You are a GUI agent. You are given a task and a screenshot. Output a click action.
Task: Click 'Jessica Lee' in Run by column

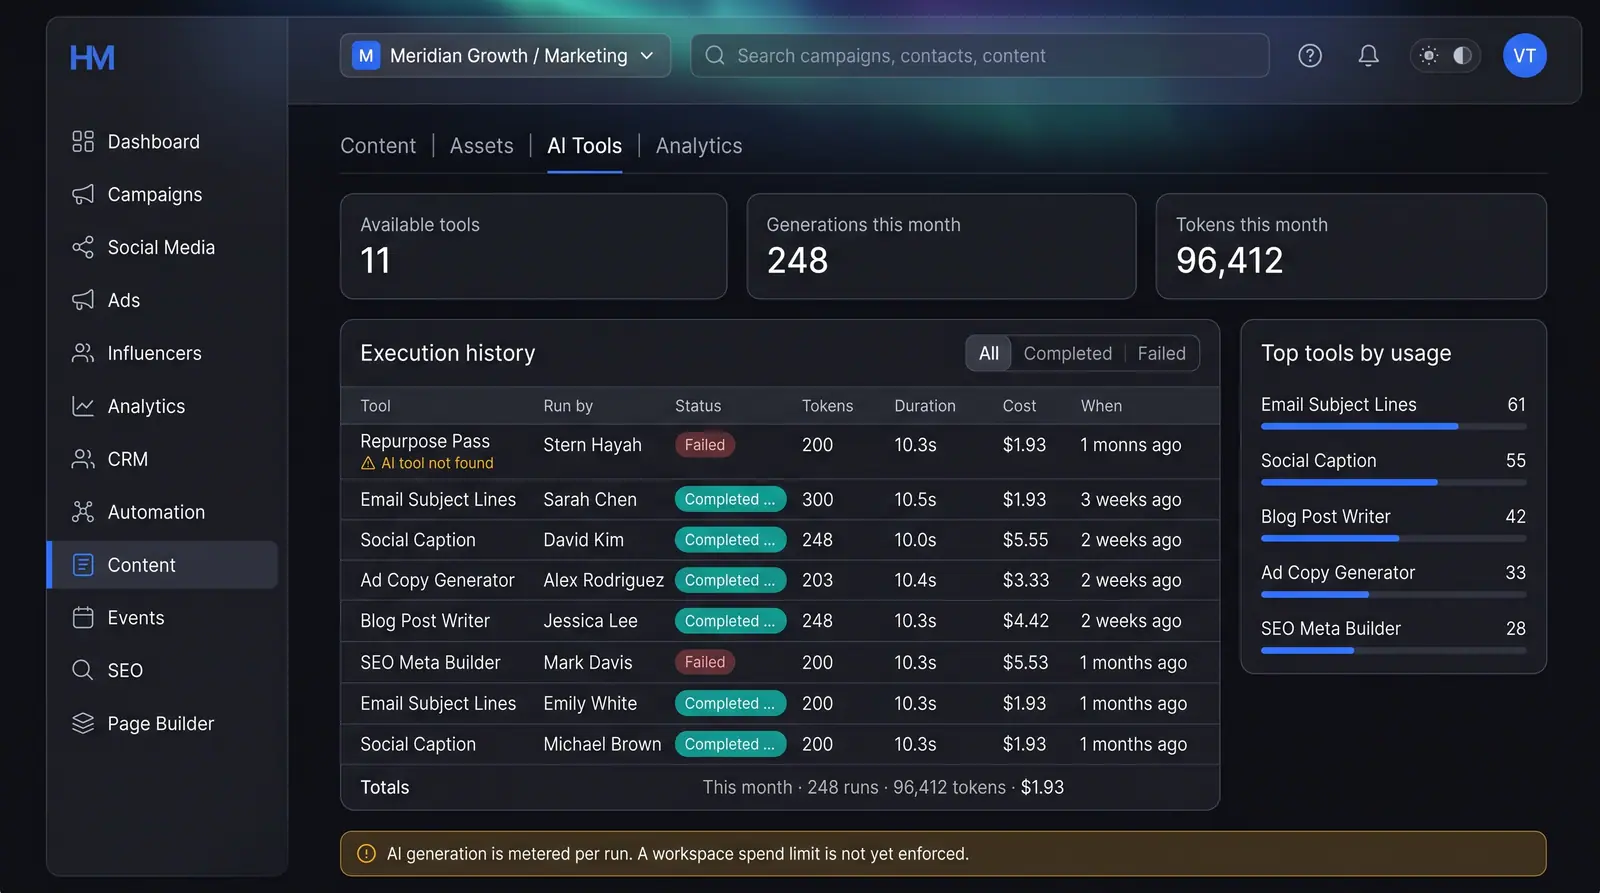pos(590,621)
